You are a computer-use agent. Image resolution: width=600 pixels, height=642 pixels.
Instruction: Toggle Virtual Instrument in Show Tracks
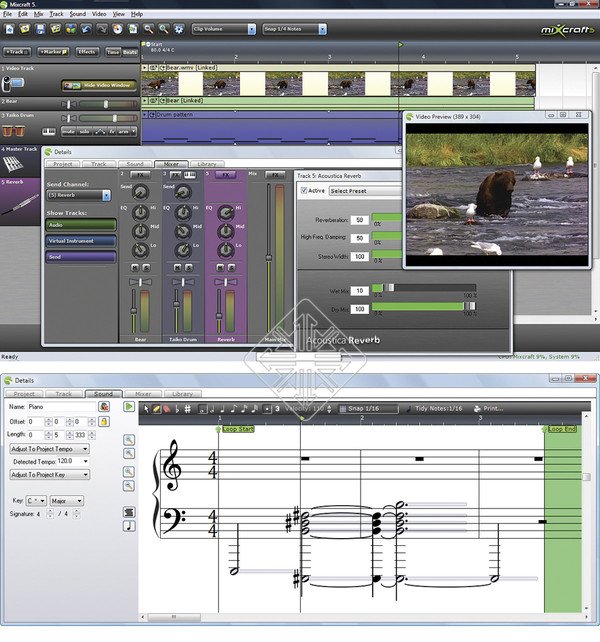pyautogui.click(x=80, y=241)
